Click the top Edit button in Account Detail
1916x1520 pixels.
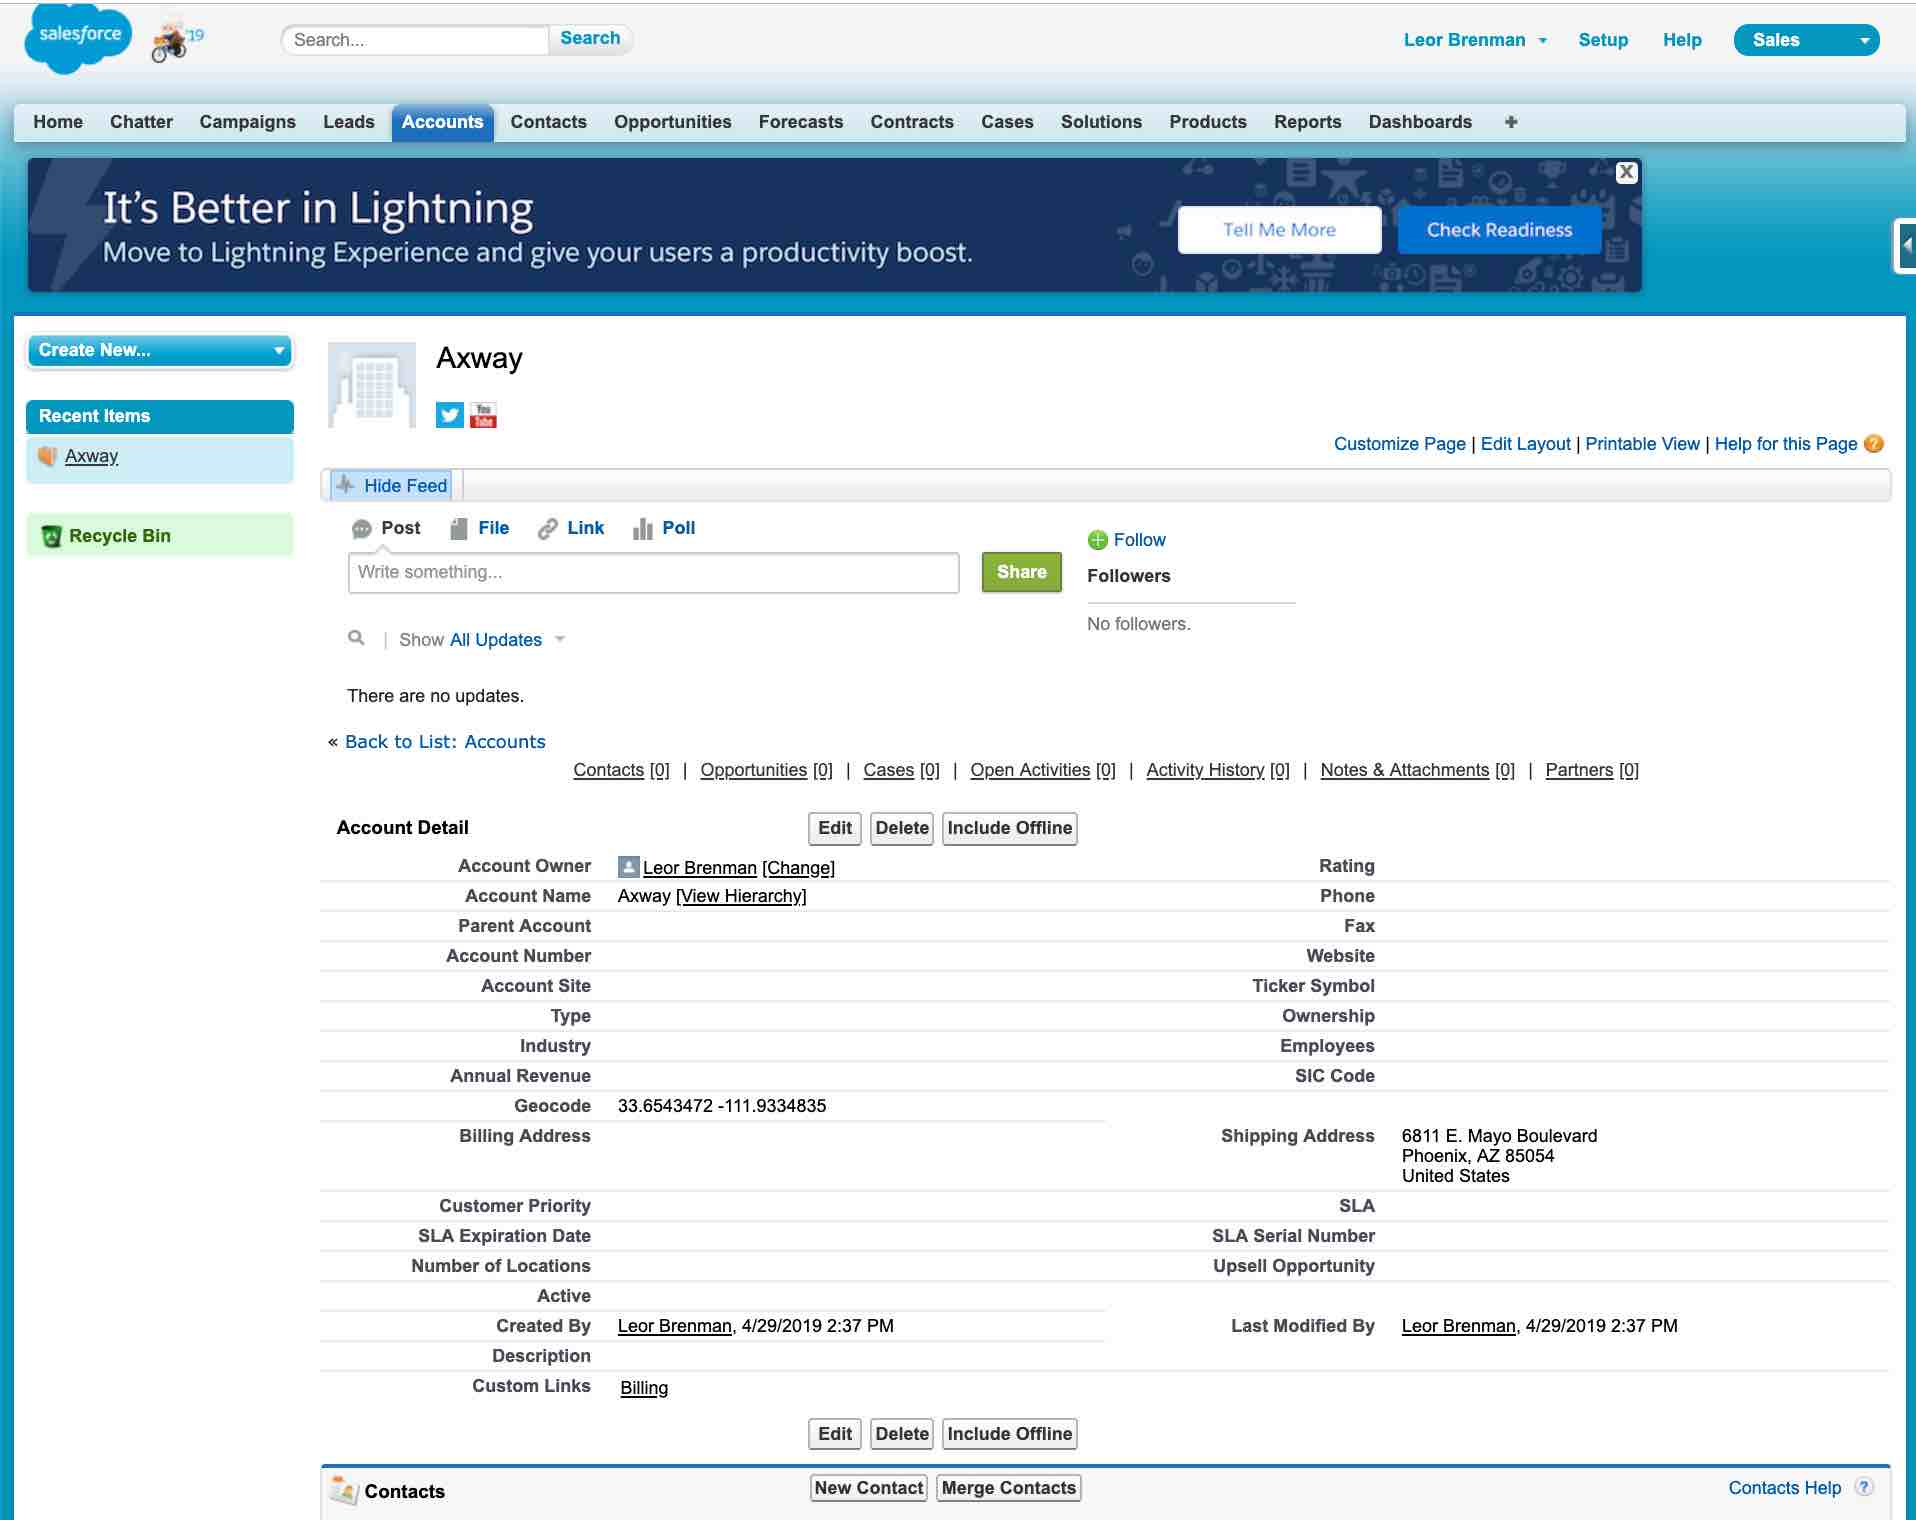coord(835,828)
